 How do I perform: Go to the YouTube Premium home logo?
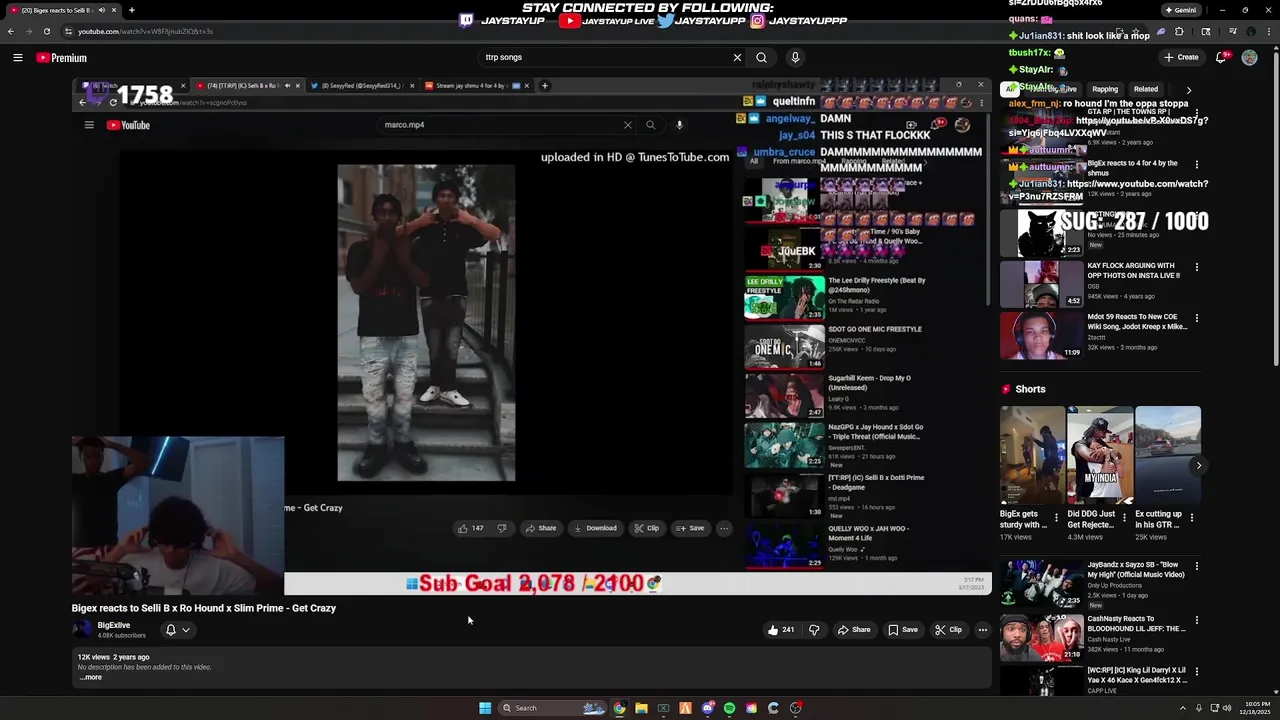(62, 58)
